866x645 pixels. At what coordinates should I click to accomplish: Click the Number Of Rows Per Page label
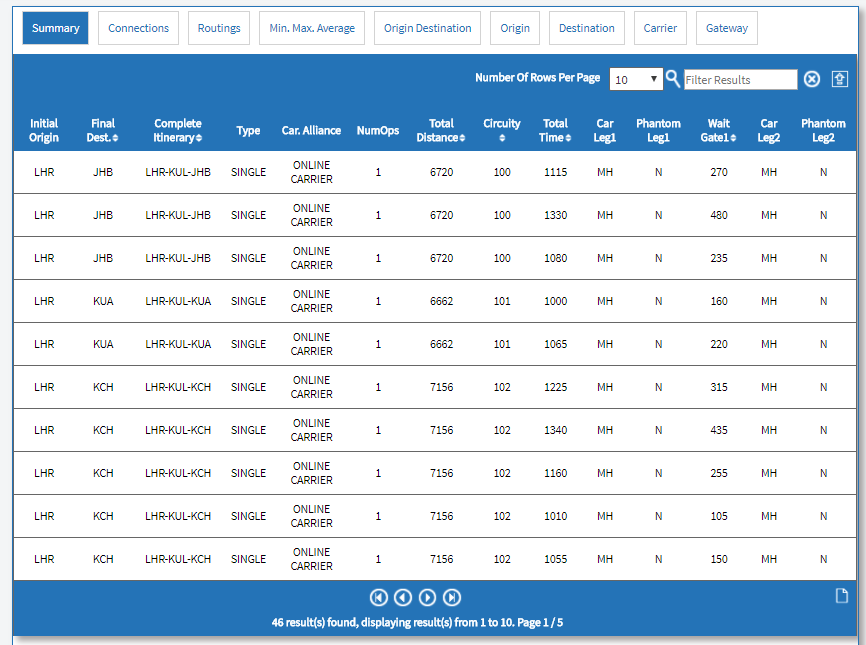click(537, 78)
